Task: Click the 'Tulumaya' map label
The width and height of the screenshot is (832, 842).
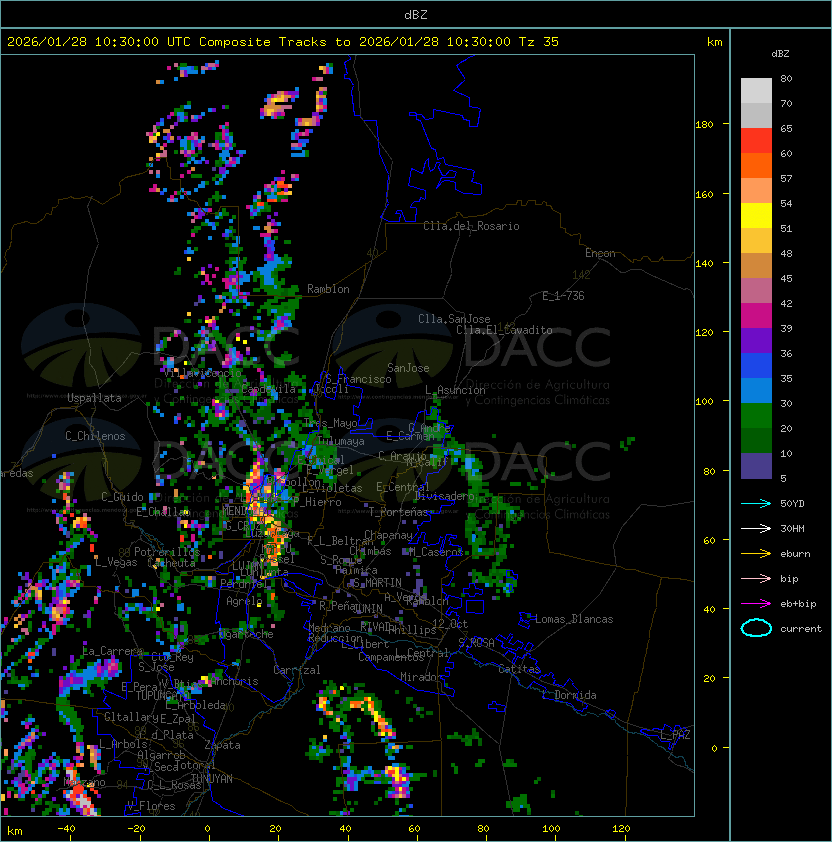Action: 341,441
